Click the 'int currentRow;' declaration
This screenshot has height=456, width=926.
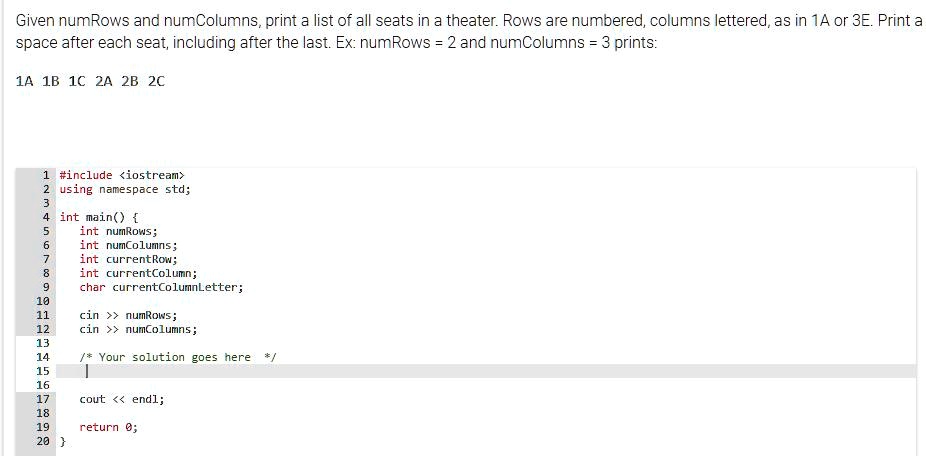click(129, 259)
